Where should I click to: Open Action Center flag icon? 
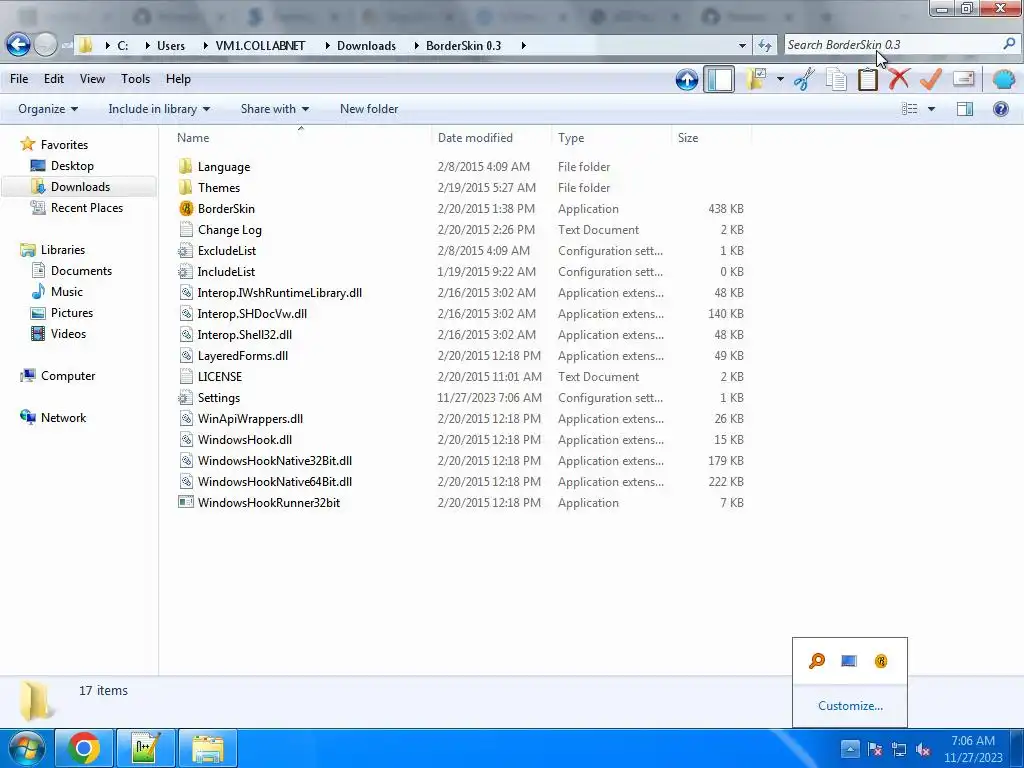click(875, 749)
